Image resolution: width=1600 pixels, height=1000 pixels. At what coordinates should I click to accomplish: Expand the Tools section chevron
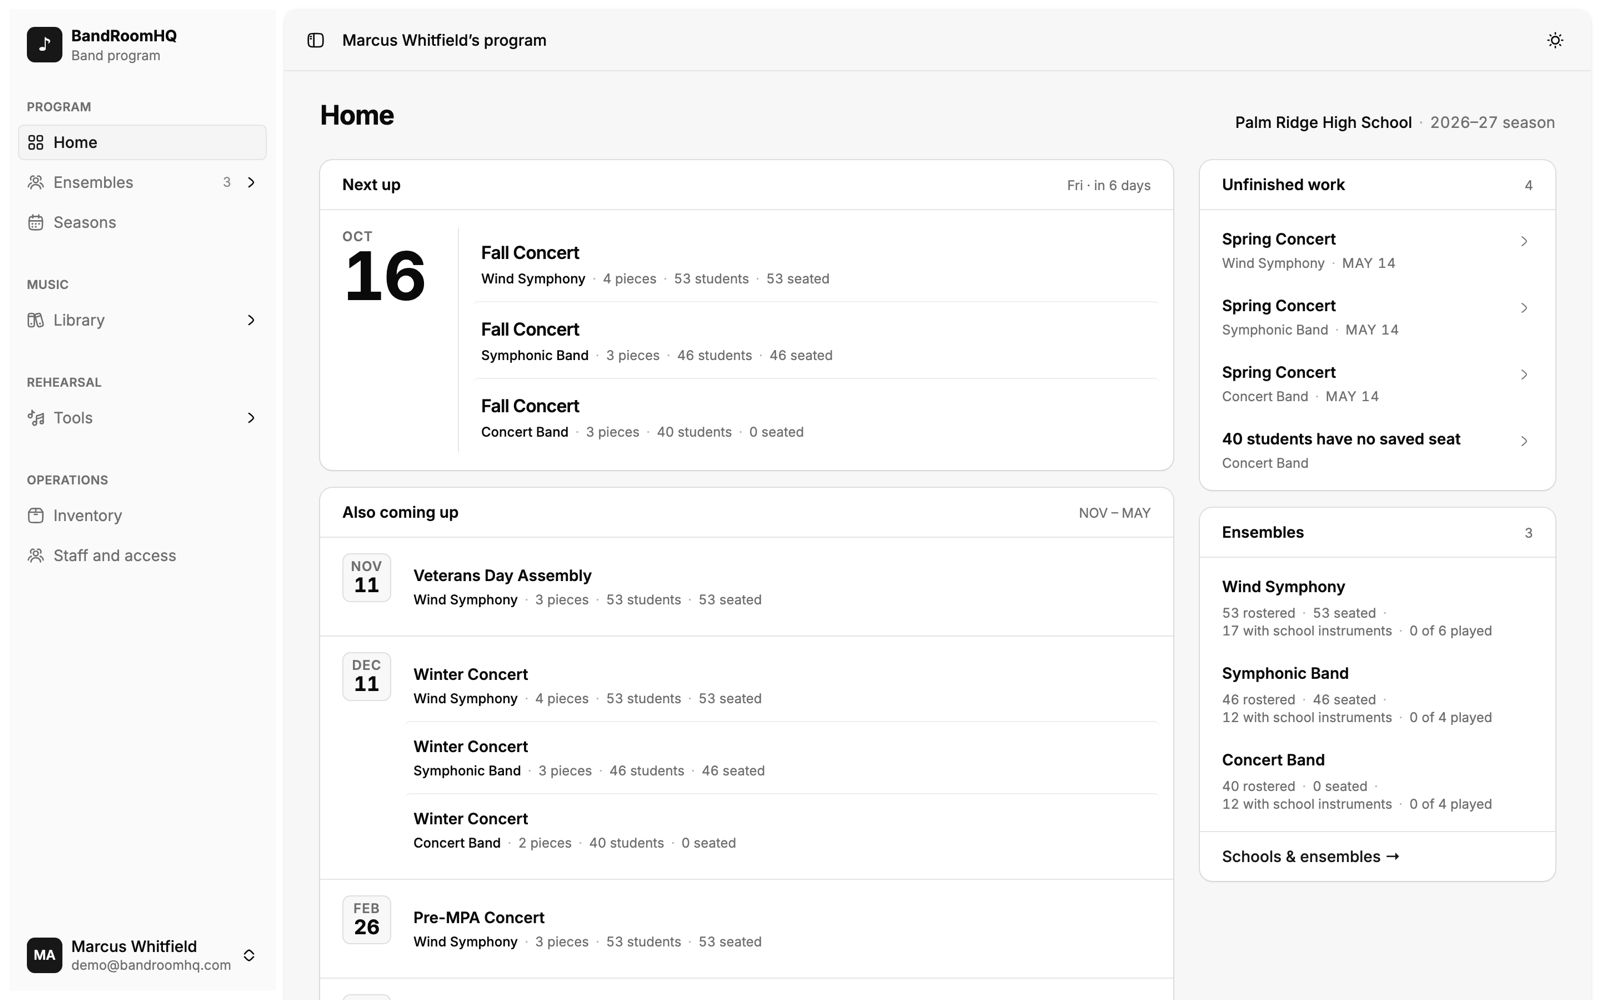point(251,418)
